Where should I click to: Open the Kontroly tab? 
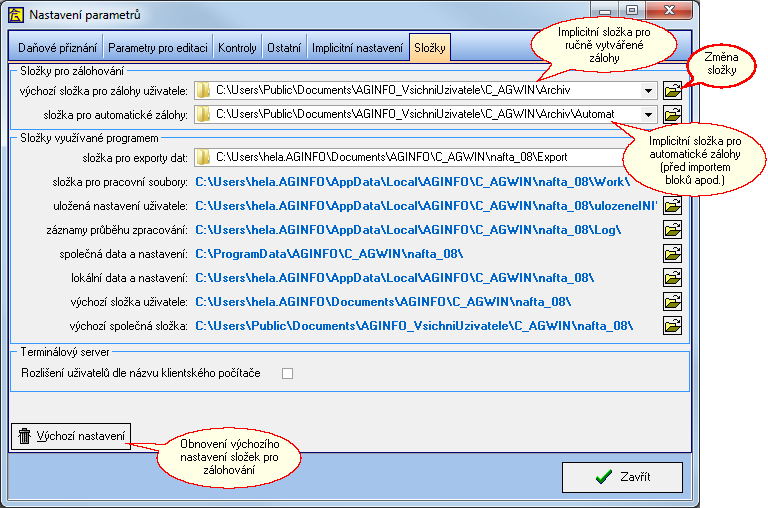click(x=237, y=48)
